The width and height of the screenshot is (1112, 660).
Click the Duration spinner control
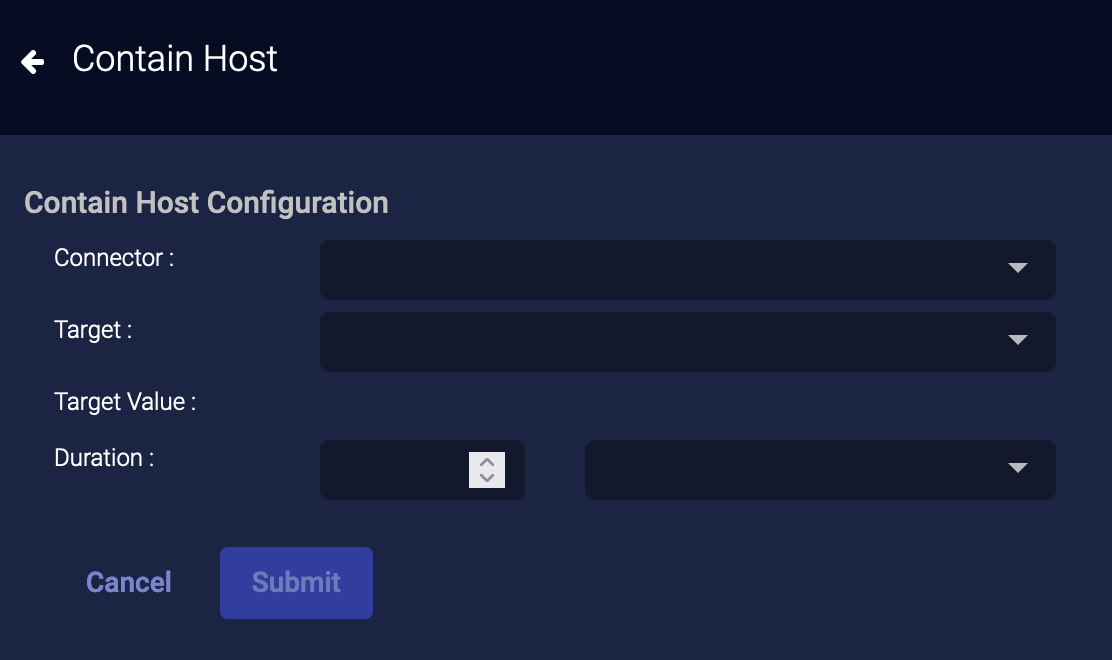click(x=487, y=470)
